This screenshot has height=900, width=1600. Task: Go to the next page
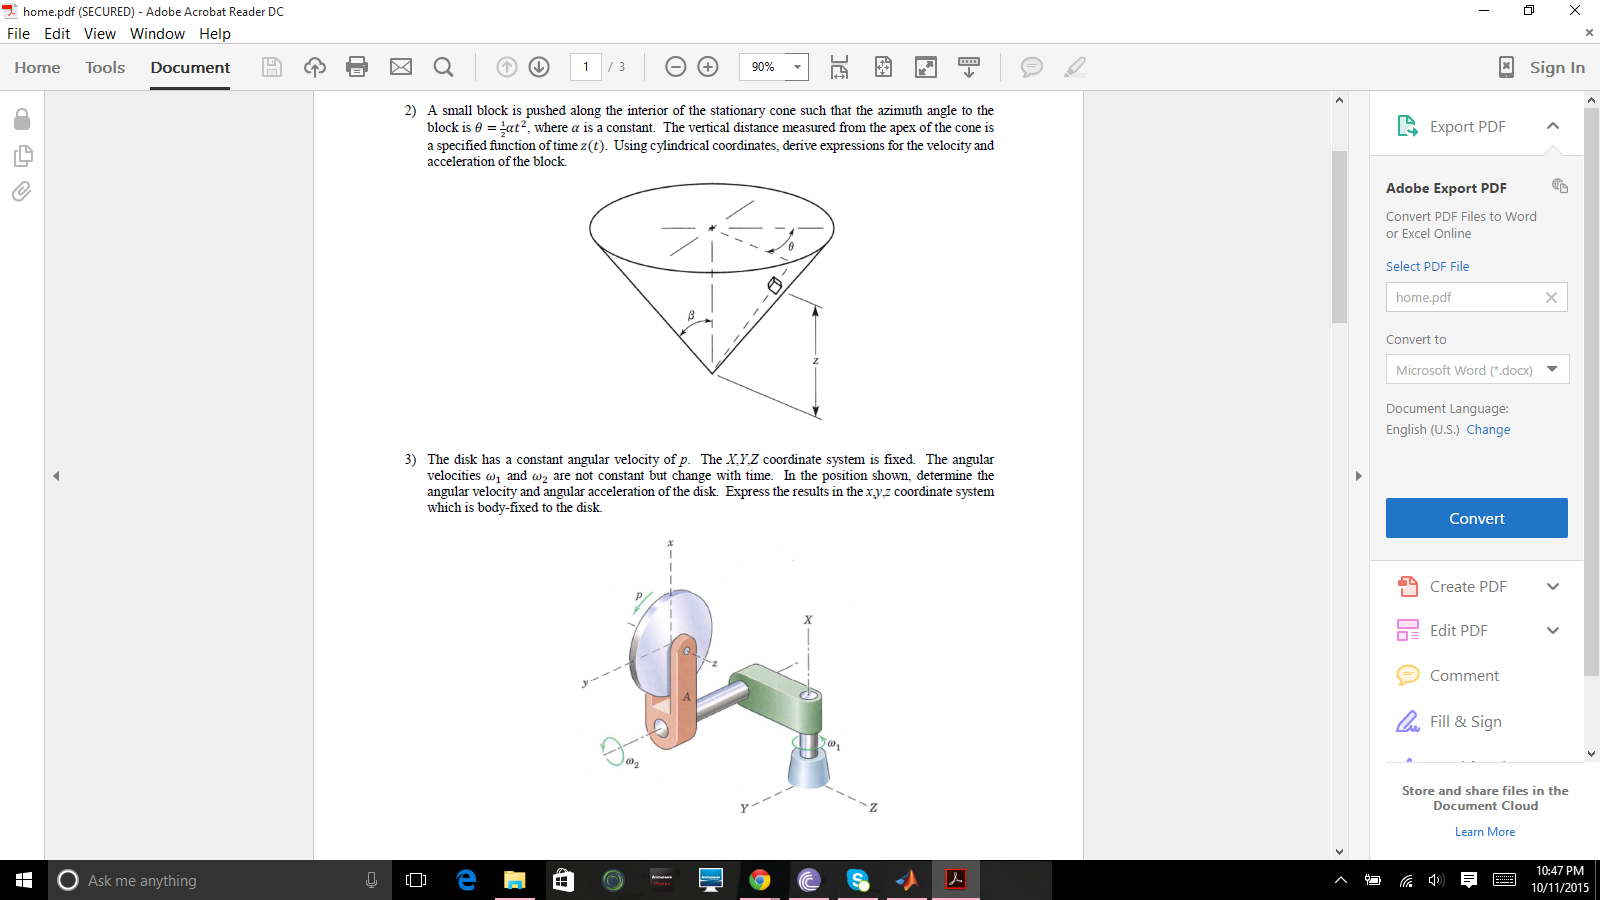539,67
